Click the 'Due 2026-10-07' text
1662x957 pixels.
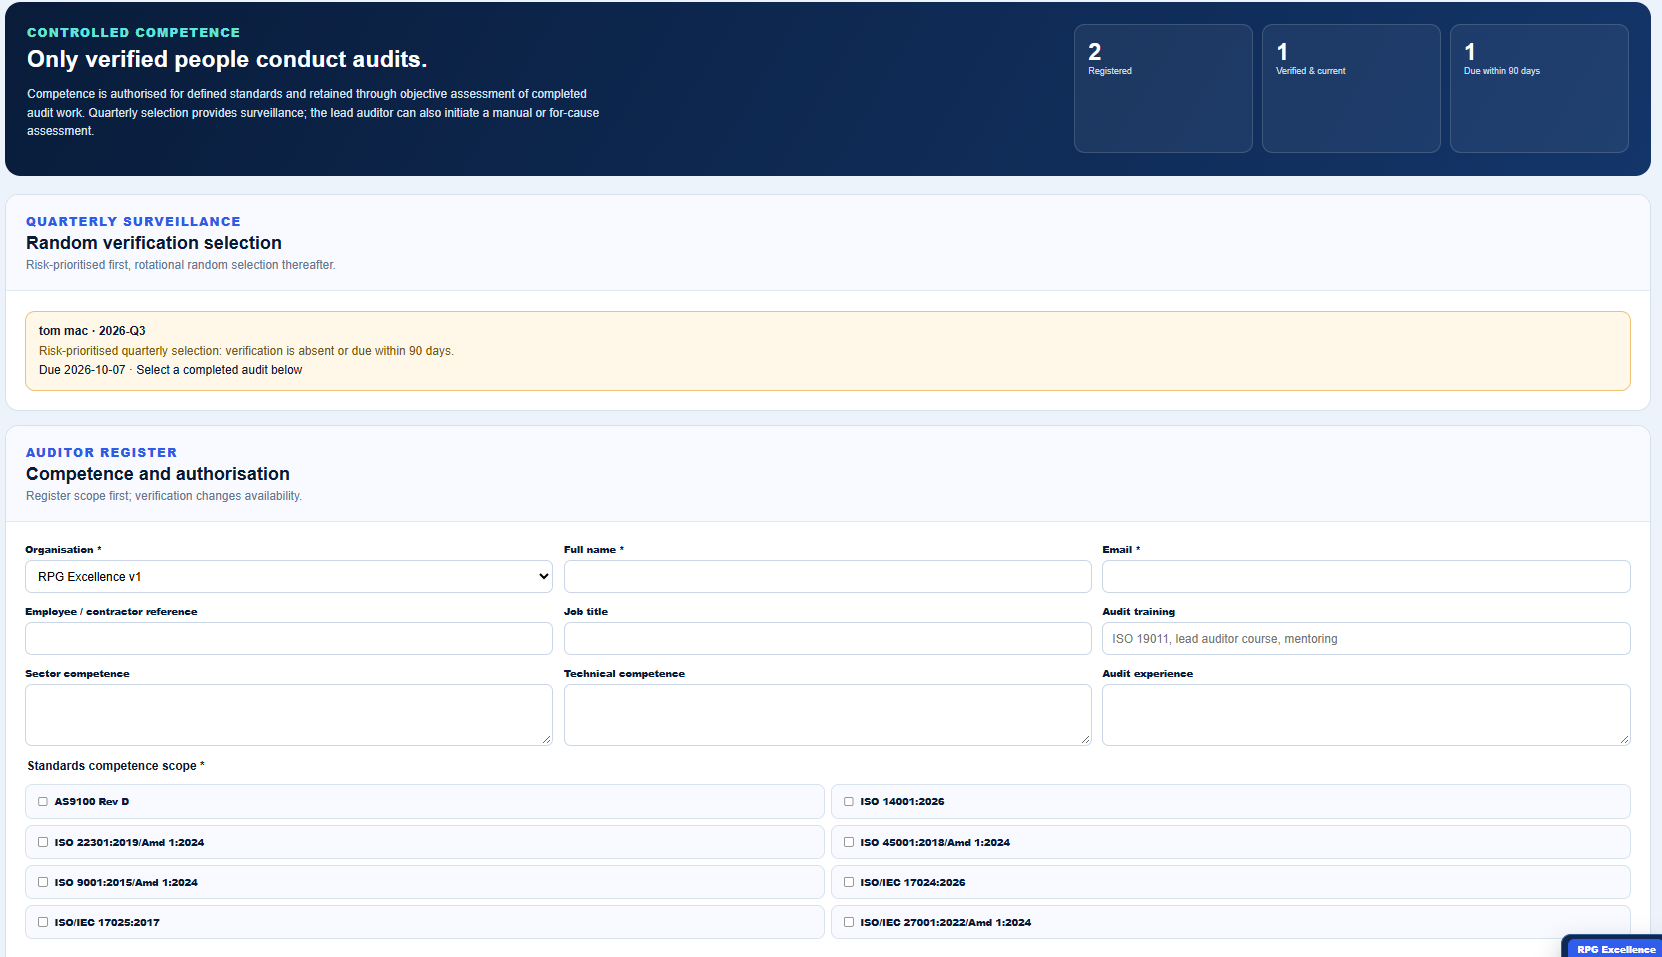82,370
